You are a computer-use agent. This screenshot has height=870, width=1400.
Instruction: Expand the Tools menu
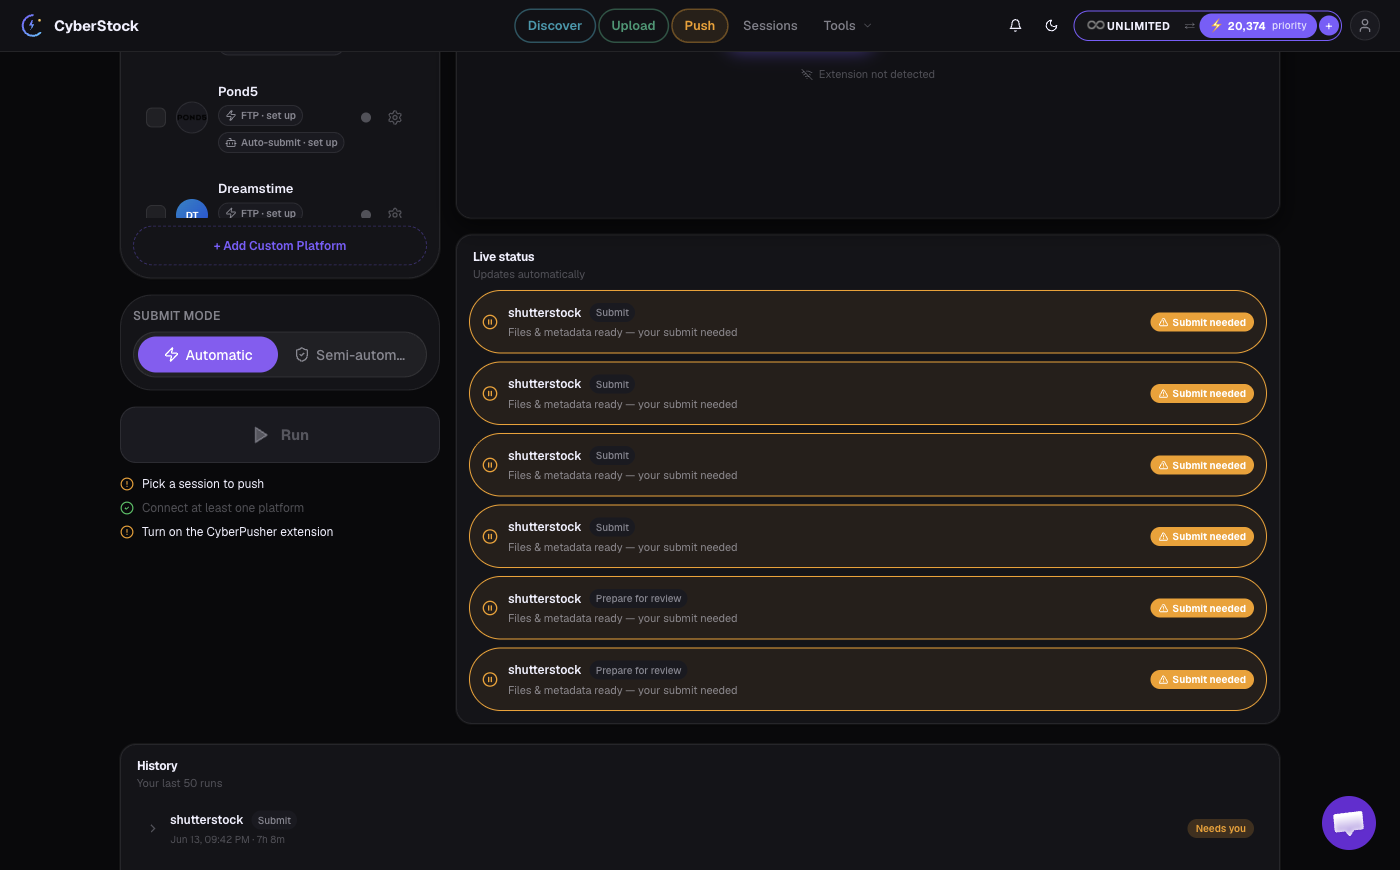[847, 26]
